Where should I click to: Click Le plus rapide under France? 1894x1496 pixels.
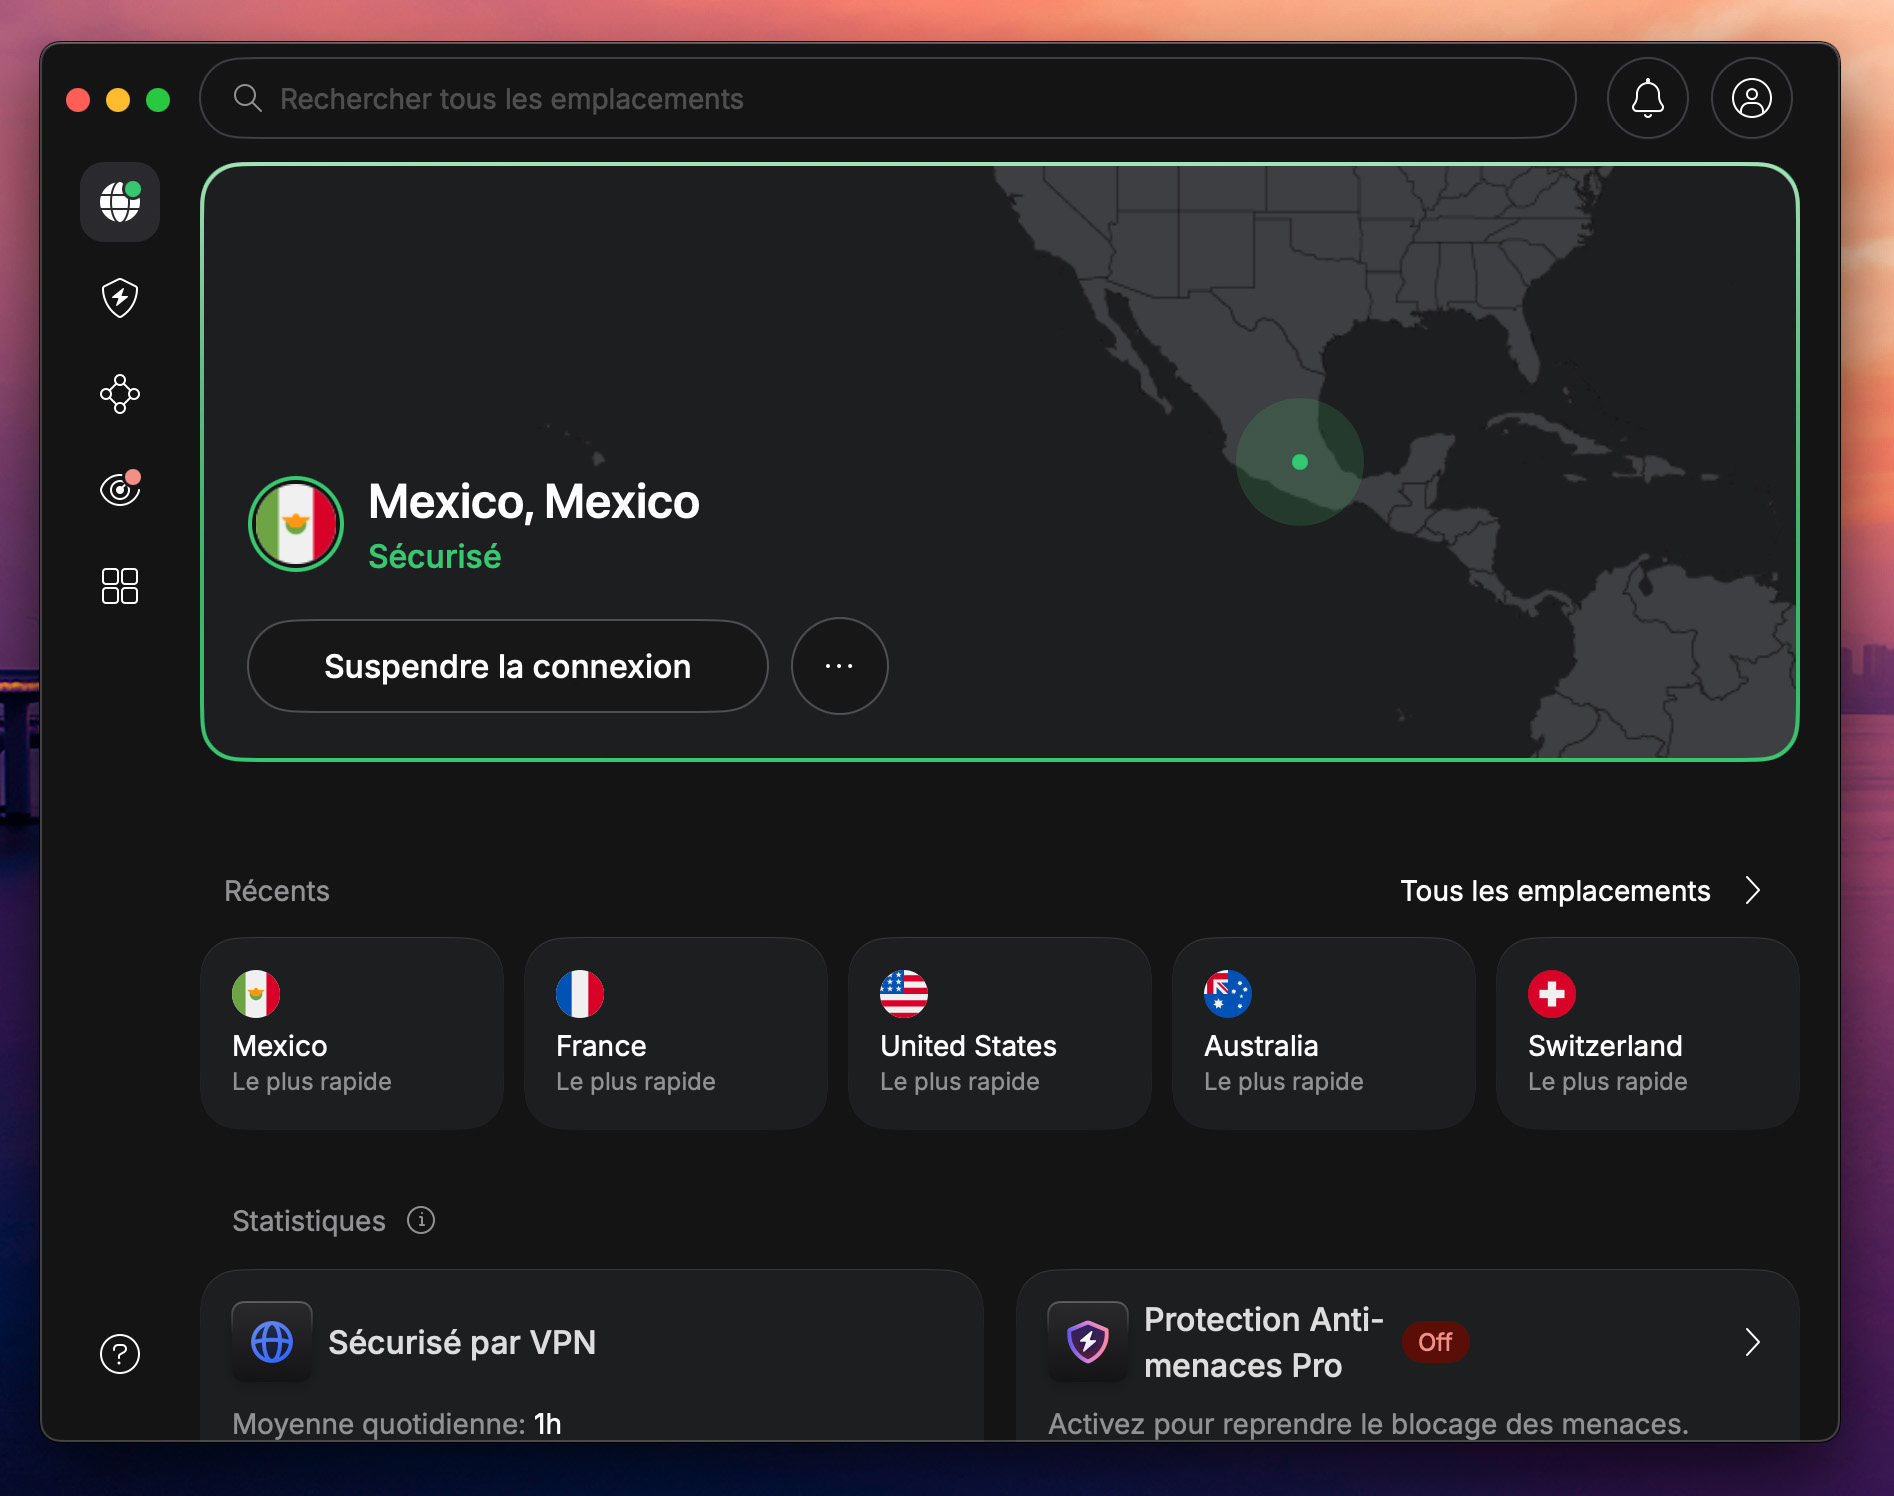click(x=636, y=1082)
